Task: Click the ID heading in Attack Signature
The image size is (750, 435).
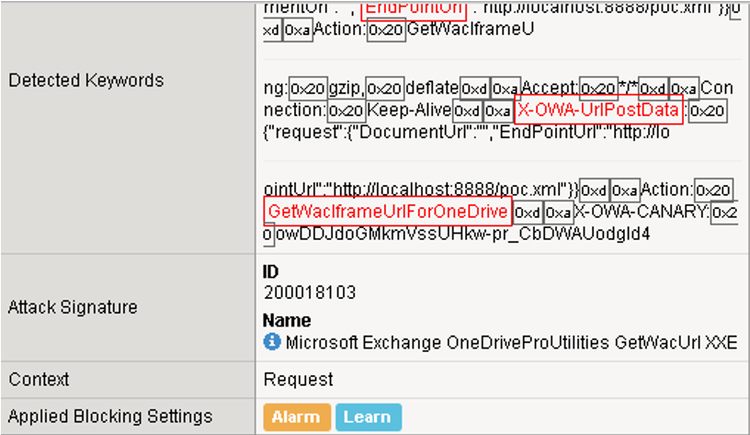Action: 271,272
